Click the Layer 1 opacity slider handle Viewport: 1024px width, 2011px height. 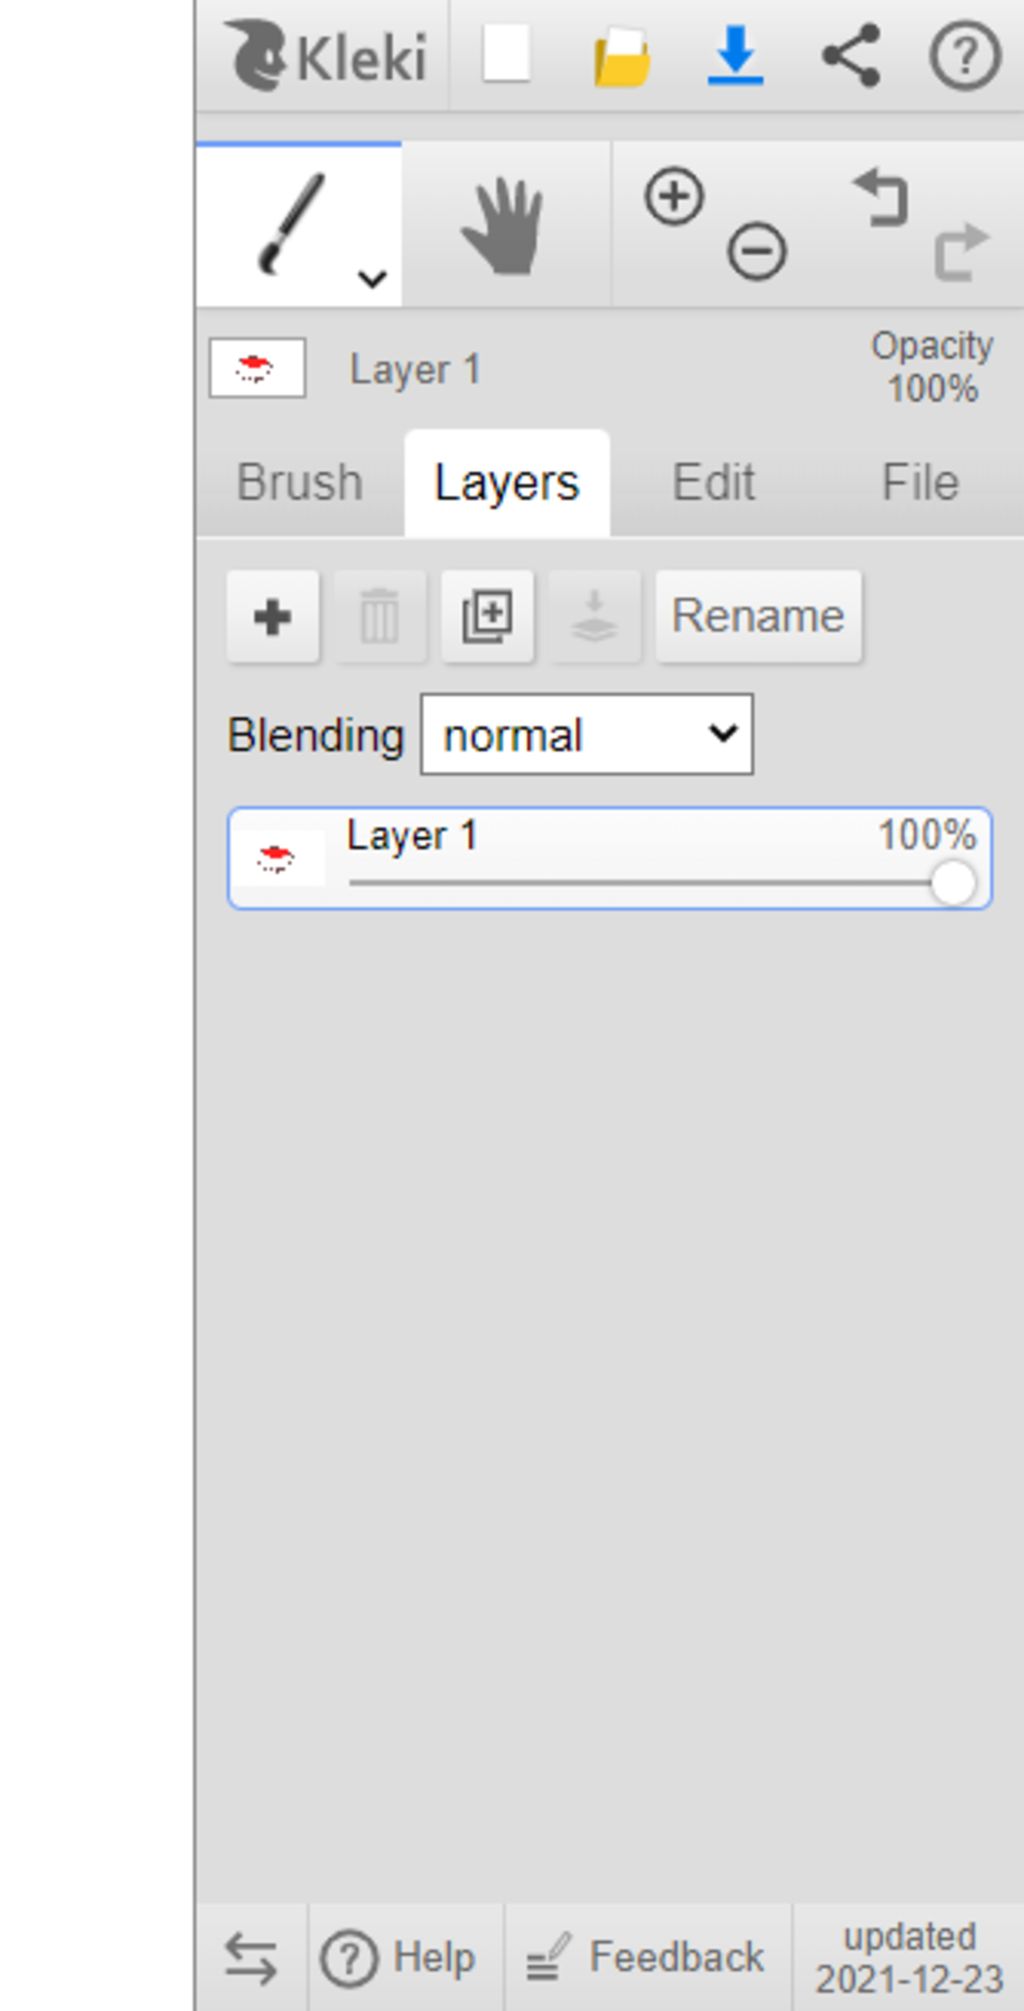pyautogui.click(x=953, y=883)
